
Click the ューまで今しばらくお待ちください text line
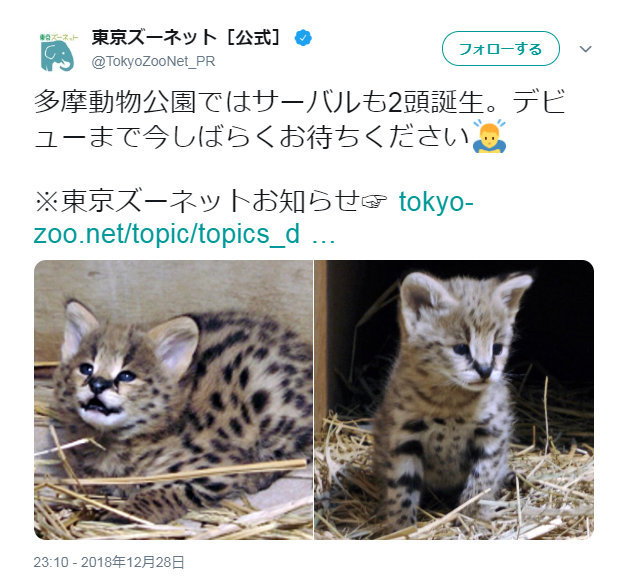[x=252, y=137]
